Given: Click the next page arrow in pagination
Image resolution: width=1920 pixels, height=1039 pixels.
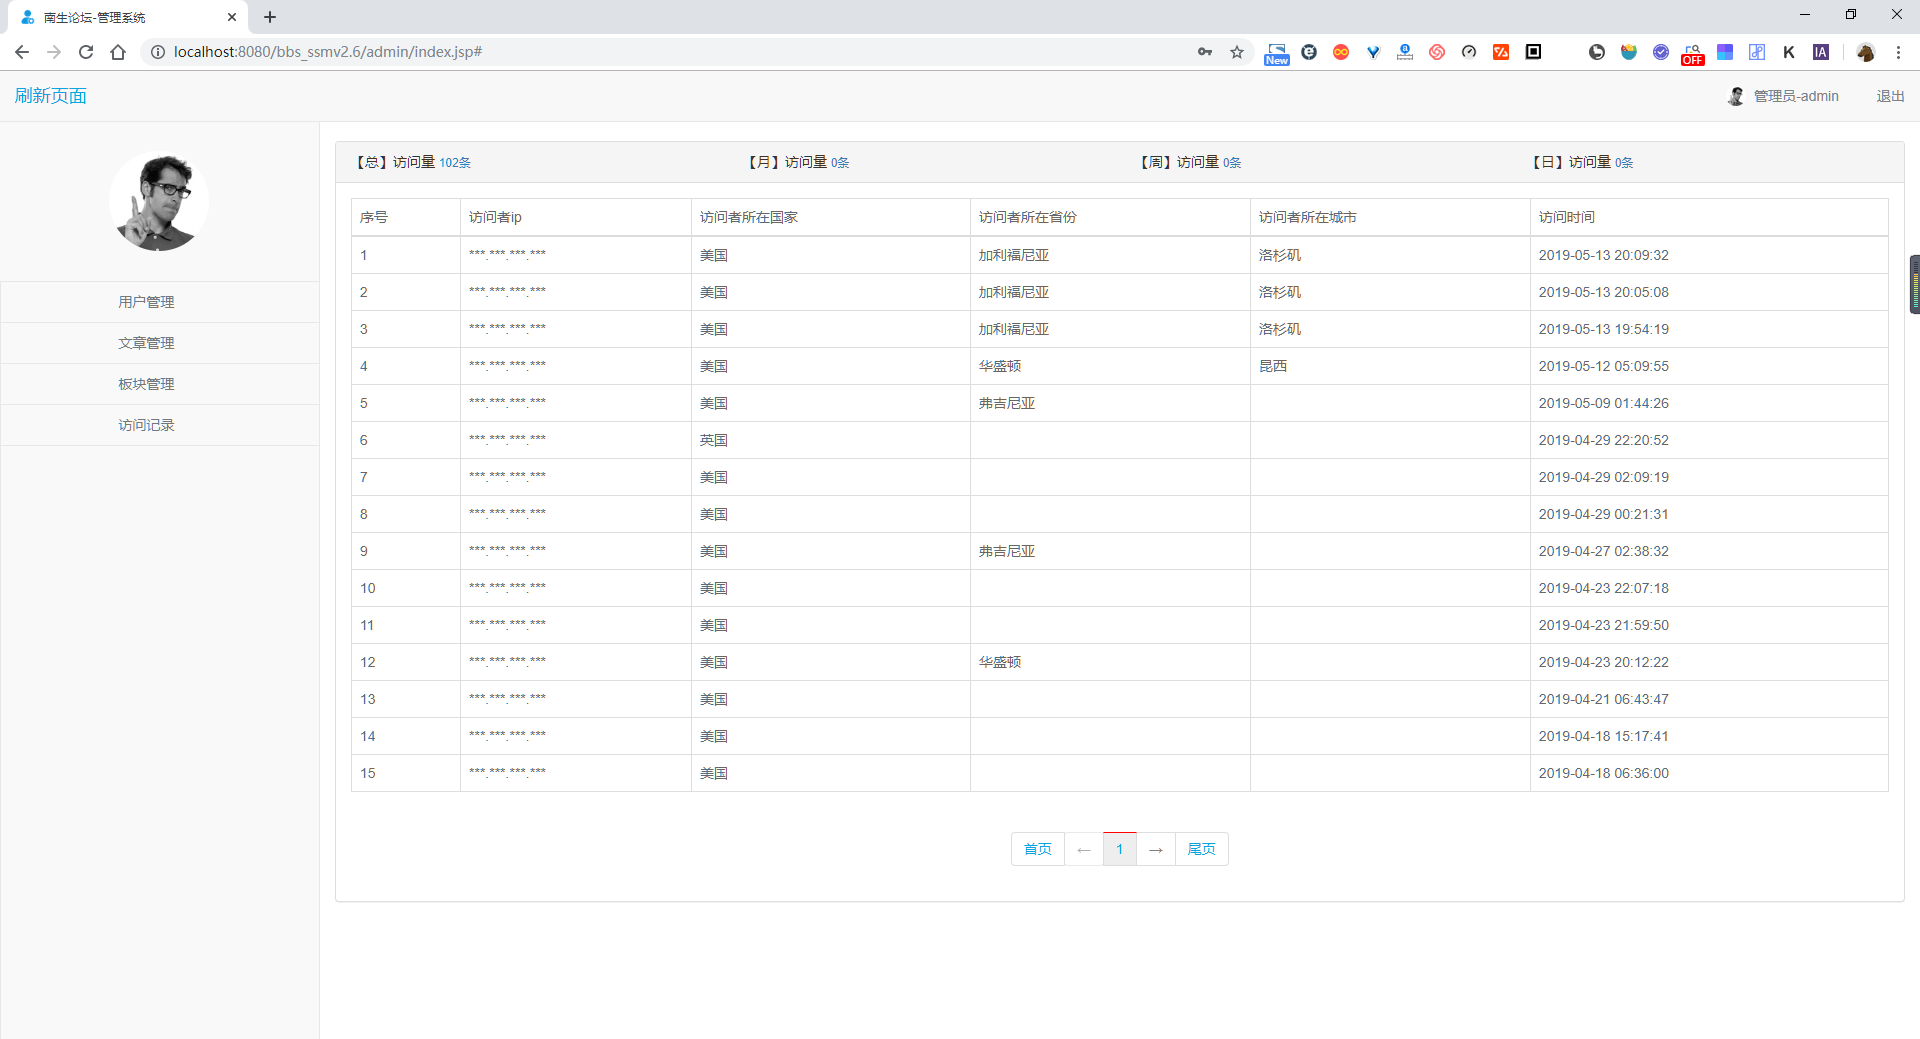Looking at the screenshot, I should click(x=1156, y=849).
